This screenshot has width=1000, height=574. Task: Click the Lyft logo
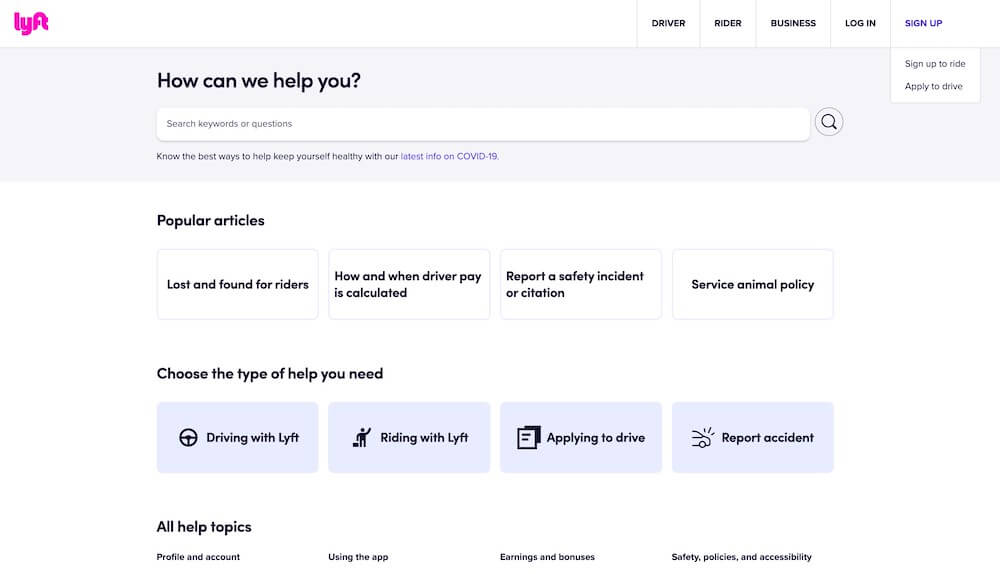pos(31,23)
